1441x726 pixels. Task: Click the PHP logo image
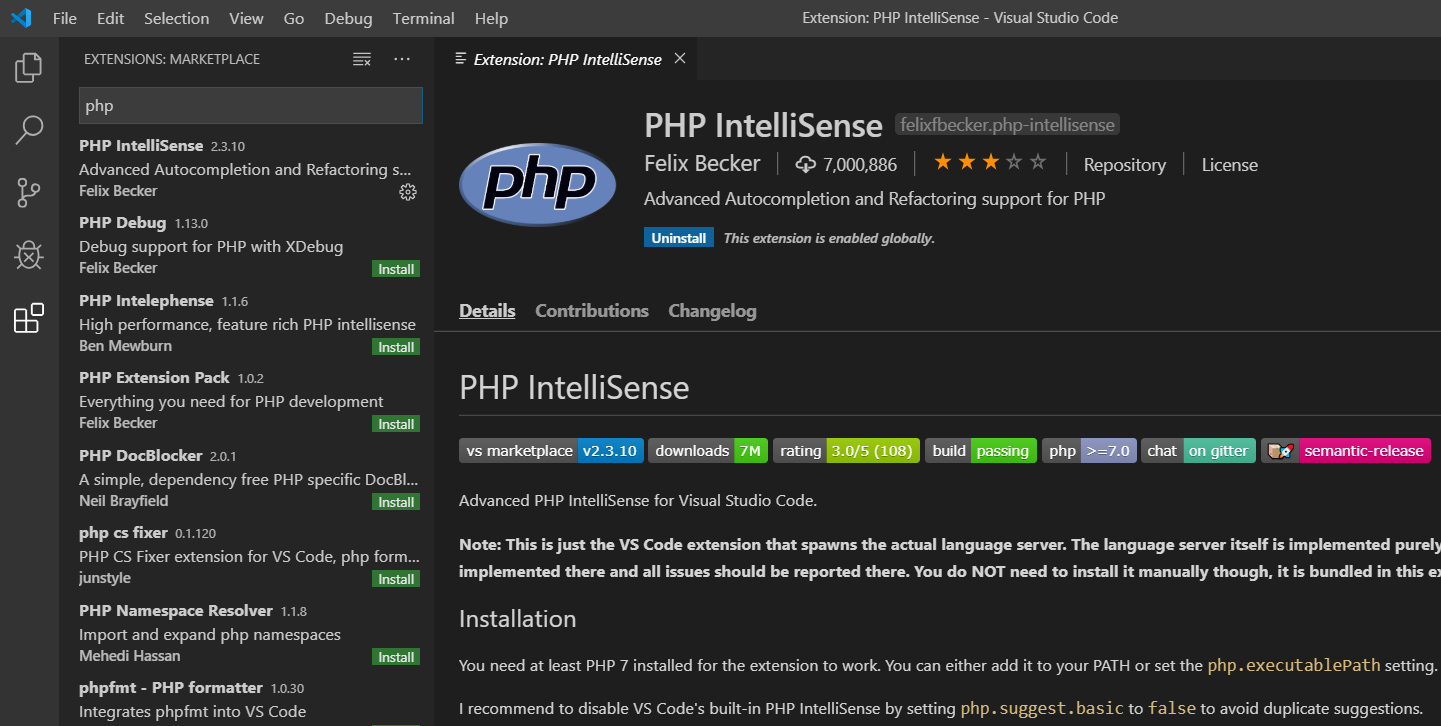[537, 183]
